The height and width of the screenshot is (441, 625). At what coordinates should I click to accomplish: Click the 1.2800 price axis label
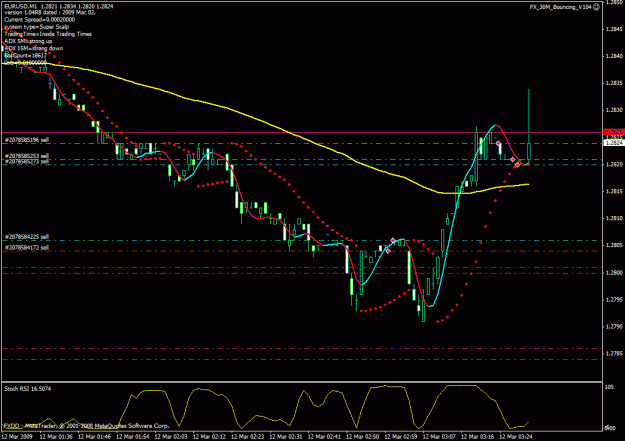613,273
